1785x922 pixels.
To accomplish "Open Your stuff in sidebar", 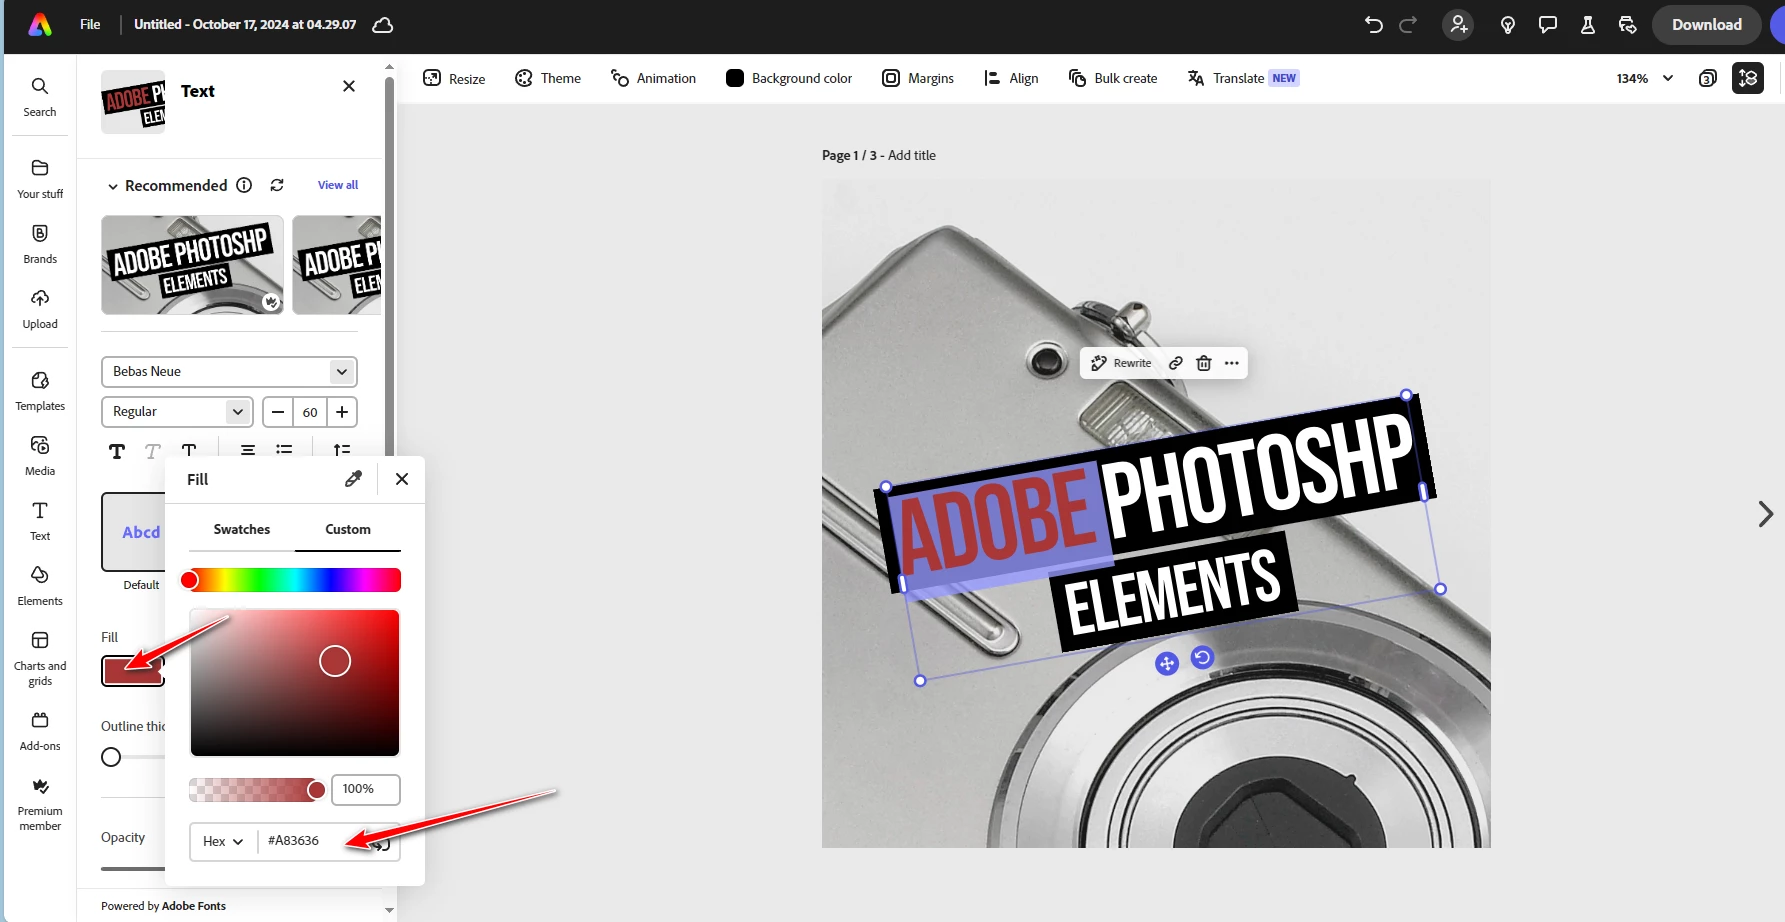I will coord(40,179).
